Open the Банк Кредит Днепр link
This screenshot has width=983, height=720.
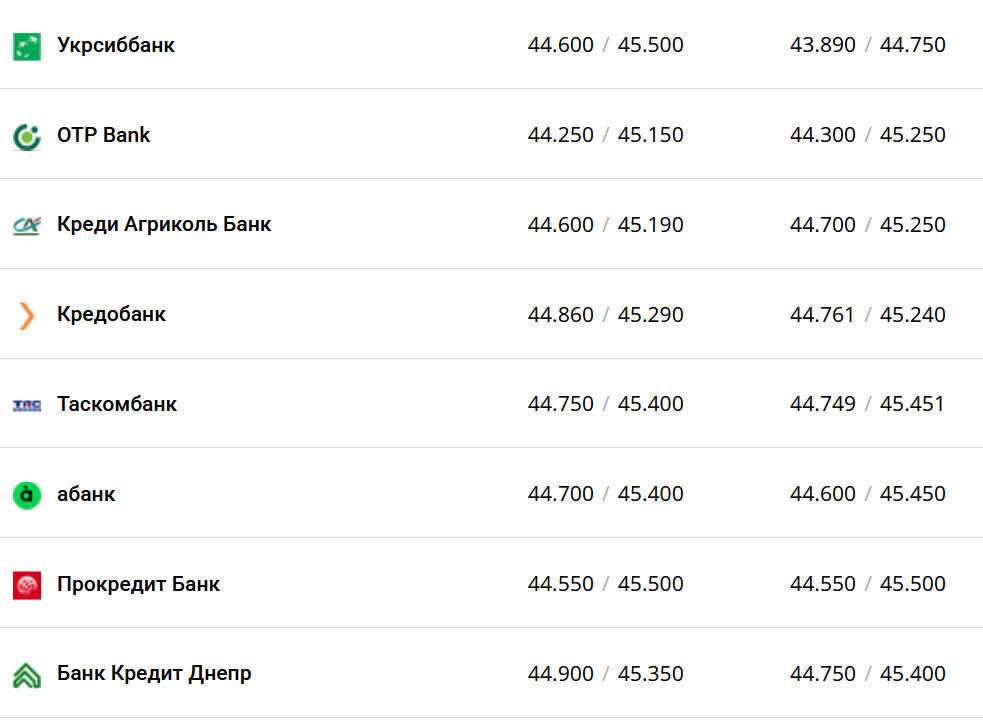pyautogui.click(x=154, y=673)
